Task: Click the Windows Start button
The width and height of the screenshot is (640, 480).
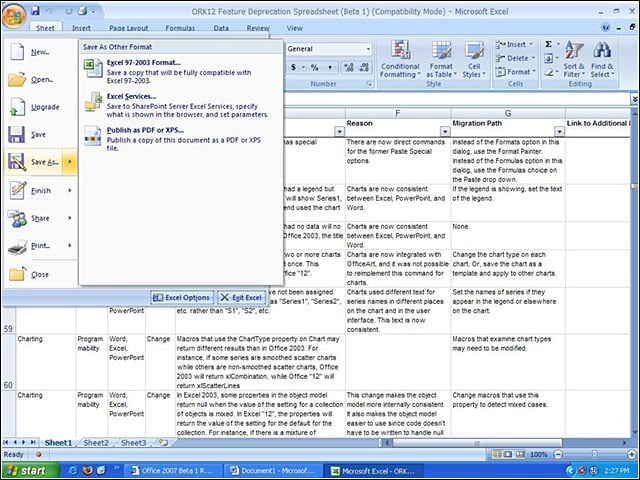Action: 29,471
